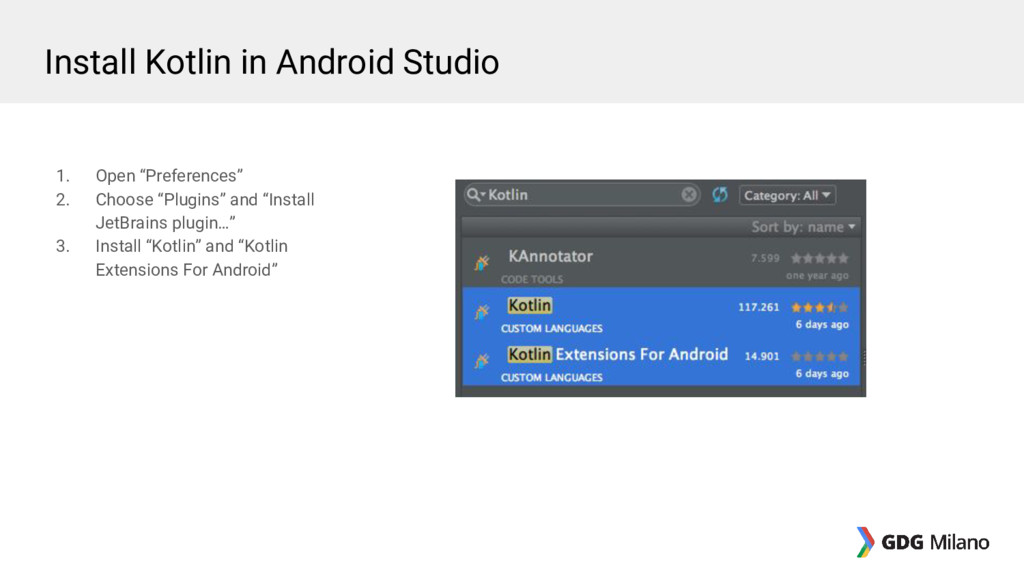Open the Category: All dropdown
Screen dimensions: 1024x576
[787, 195]
